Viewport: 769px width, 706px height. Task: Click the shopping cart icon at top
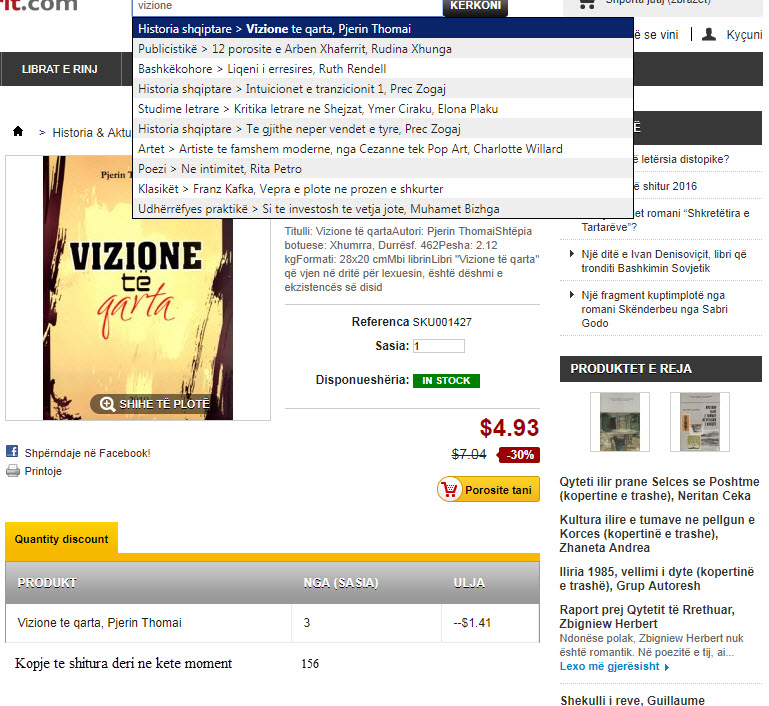click(587, 4)
